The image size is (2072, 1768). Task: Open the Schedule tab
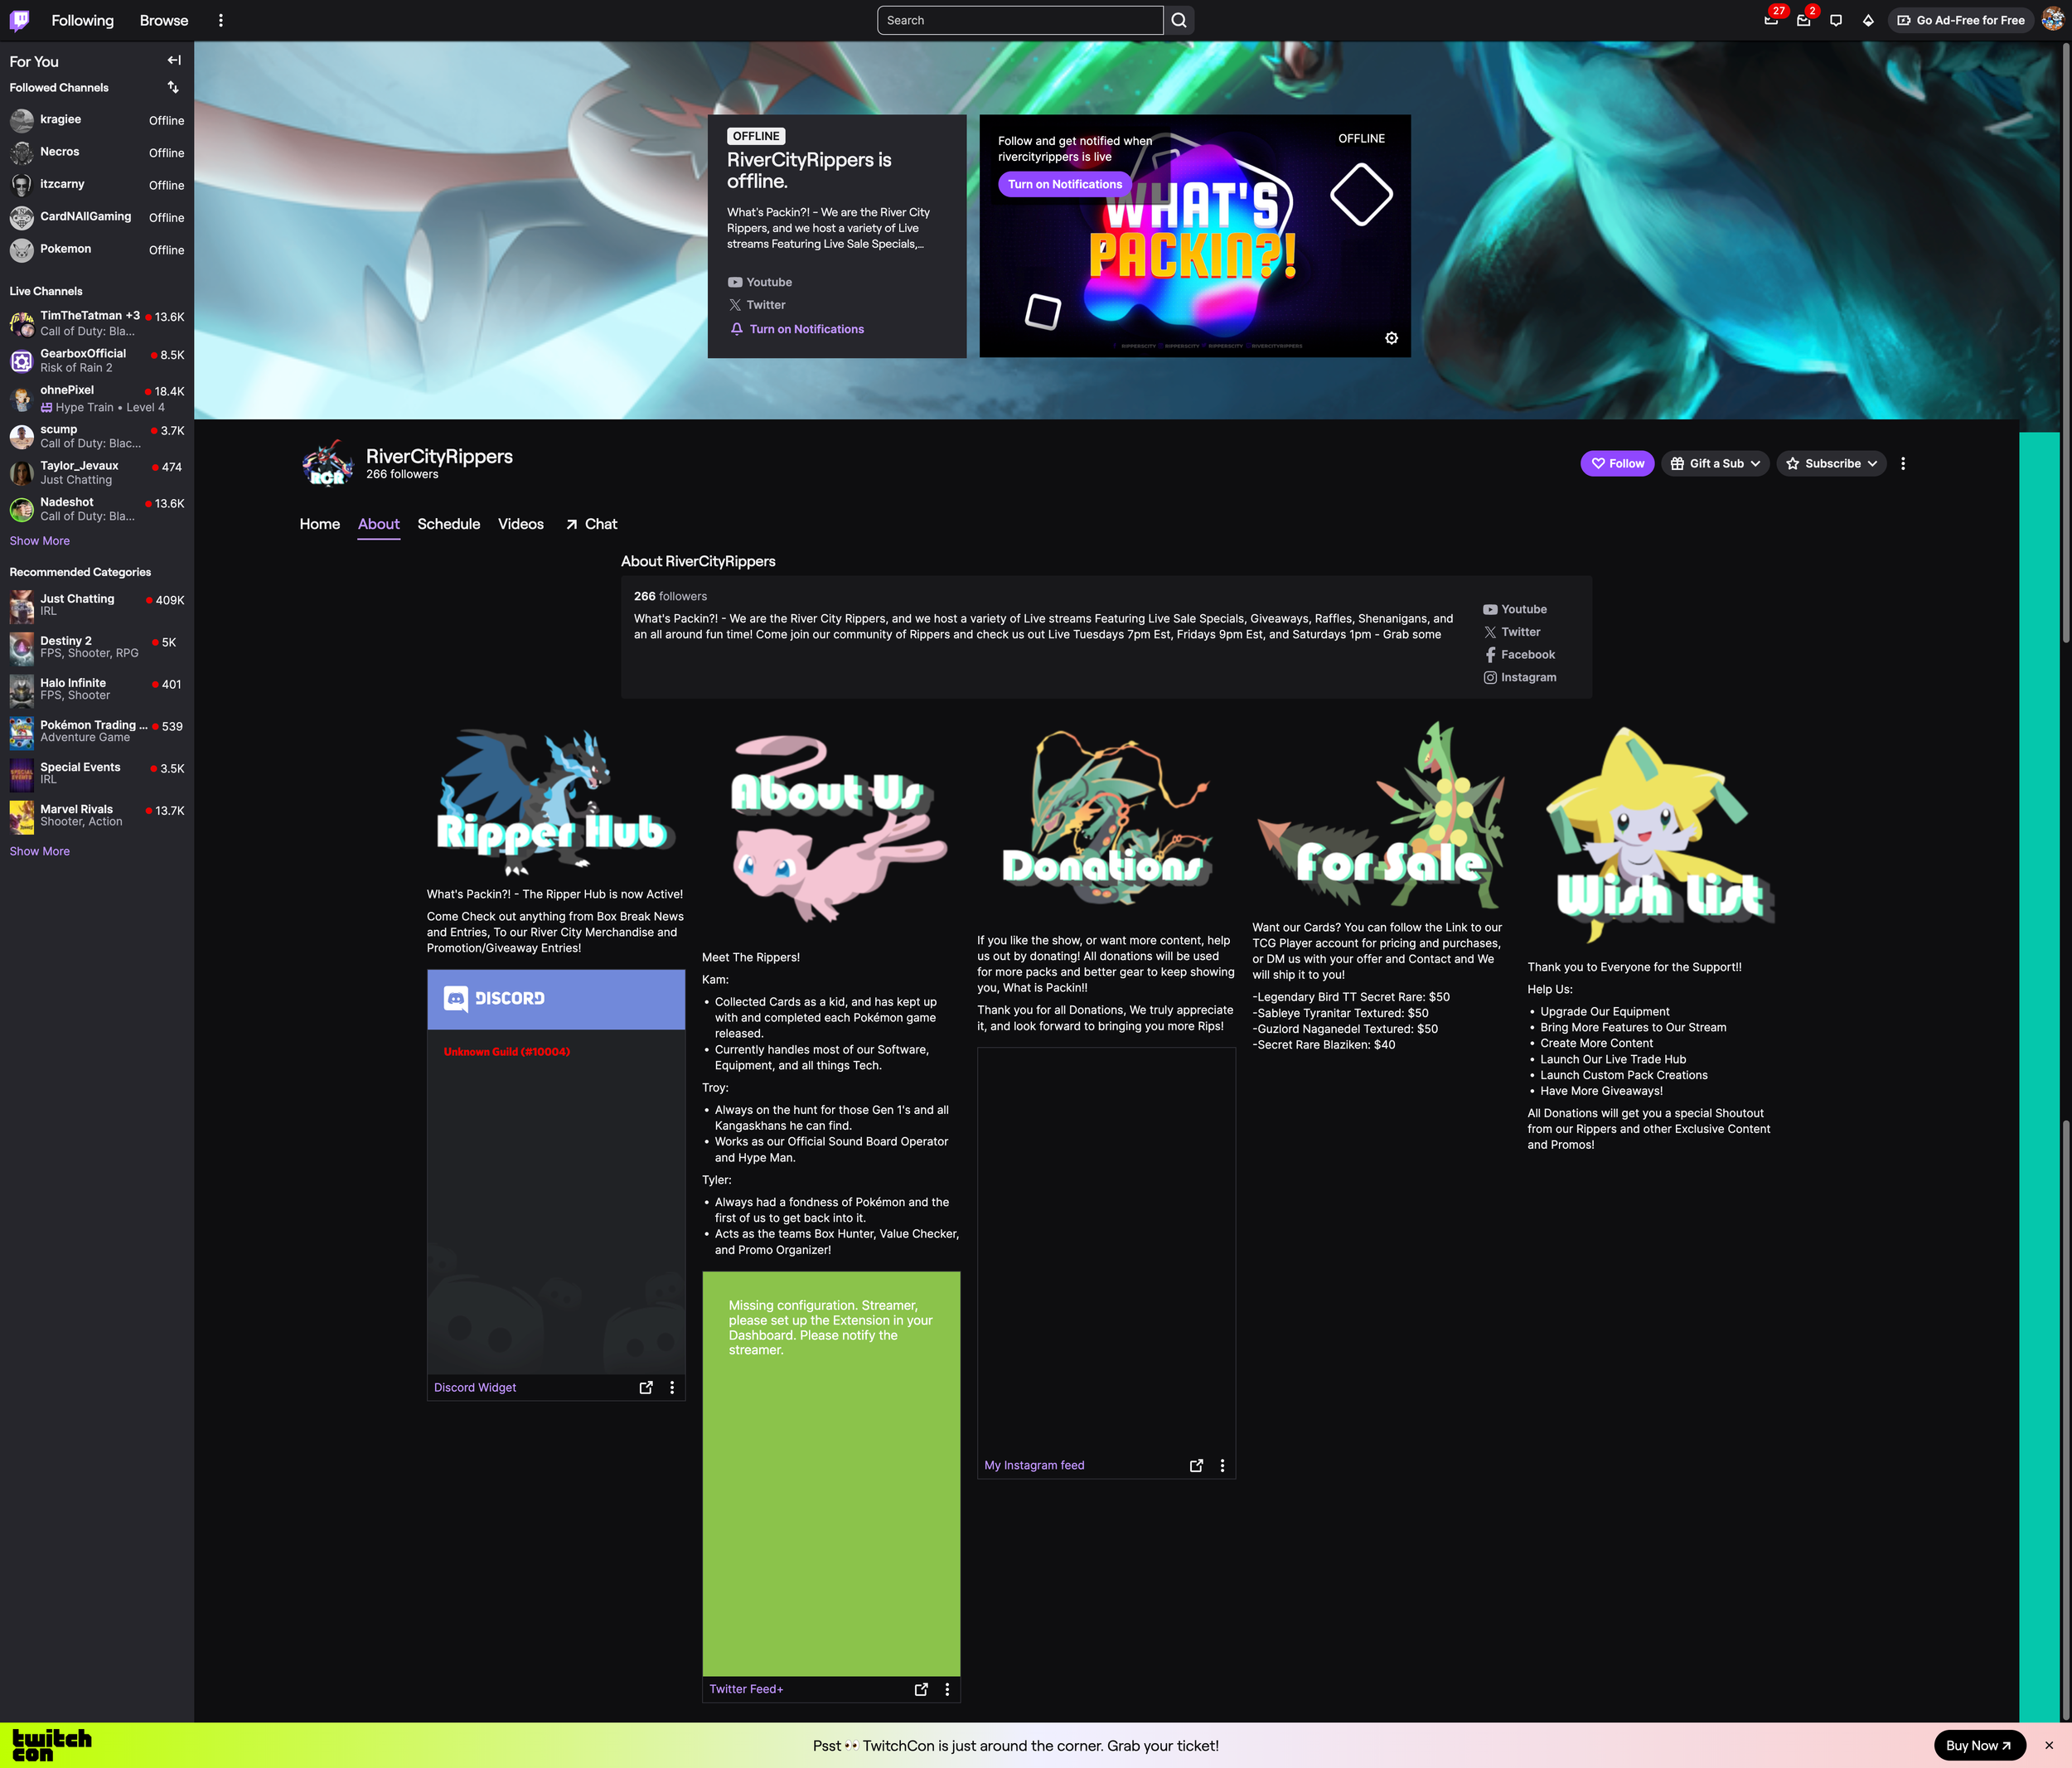coord(449,524)
